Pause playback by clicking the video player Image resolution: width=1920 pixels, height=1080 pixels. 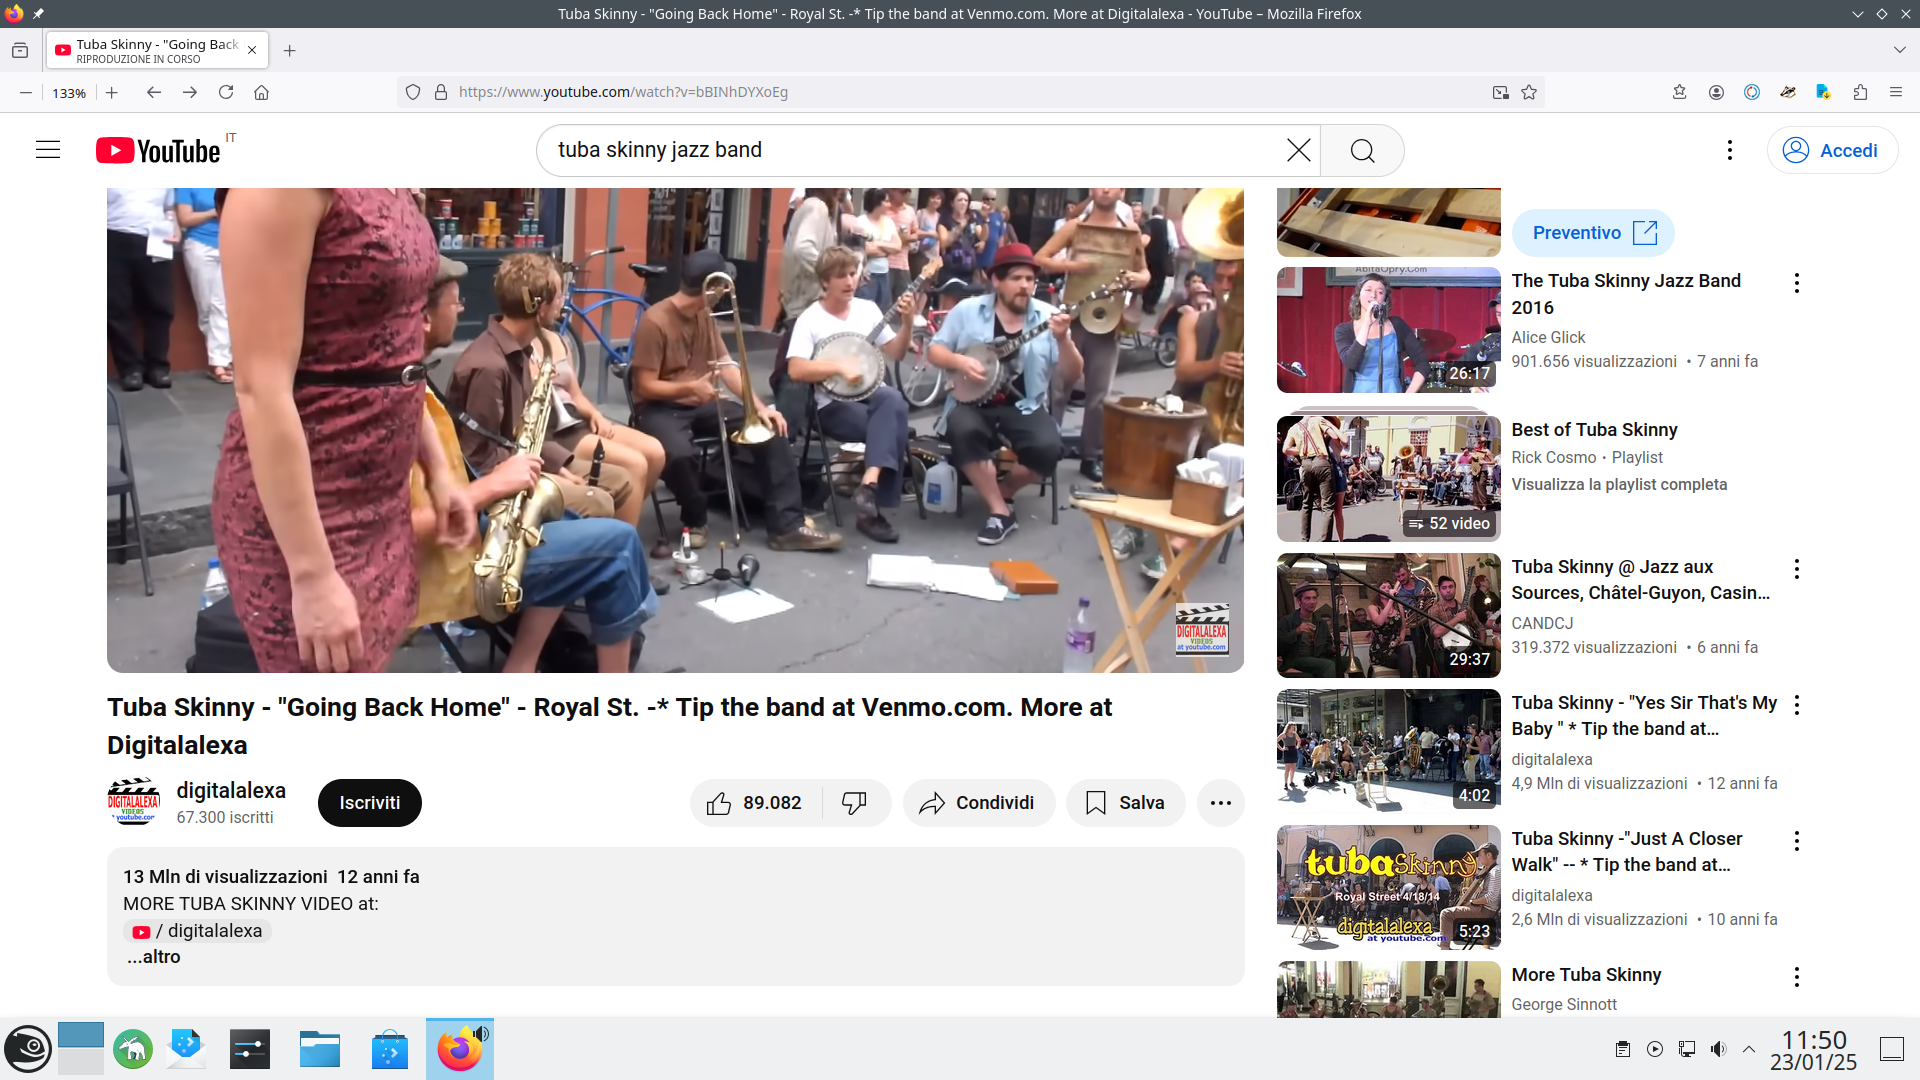point(675,430)
